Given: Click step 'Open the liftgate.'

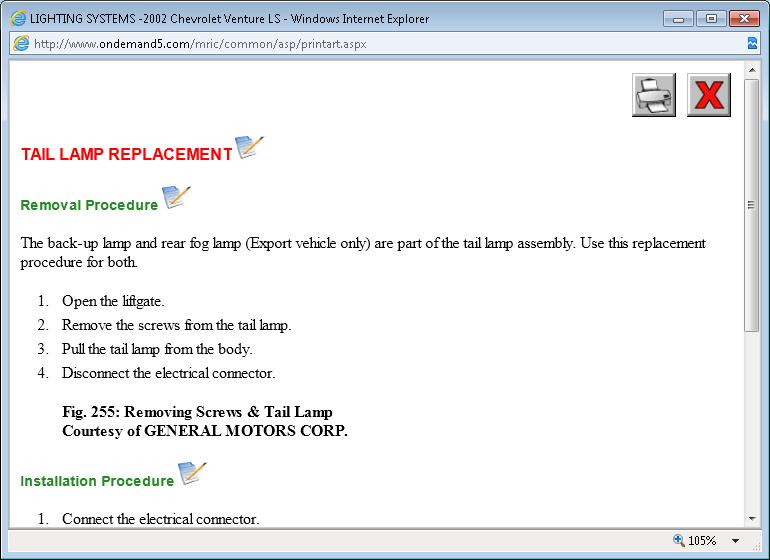Looking at the screenshot, I should pos(113,301).
